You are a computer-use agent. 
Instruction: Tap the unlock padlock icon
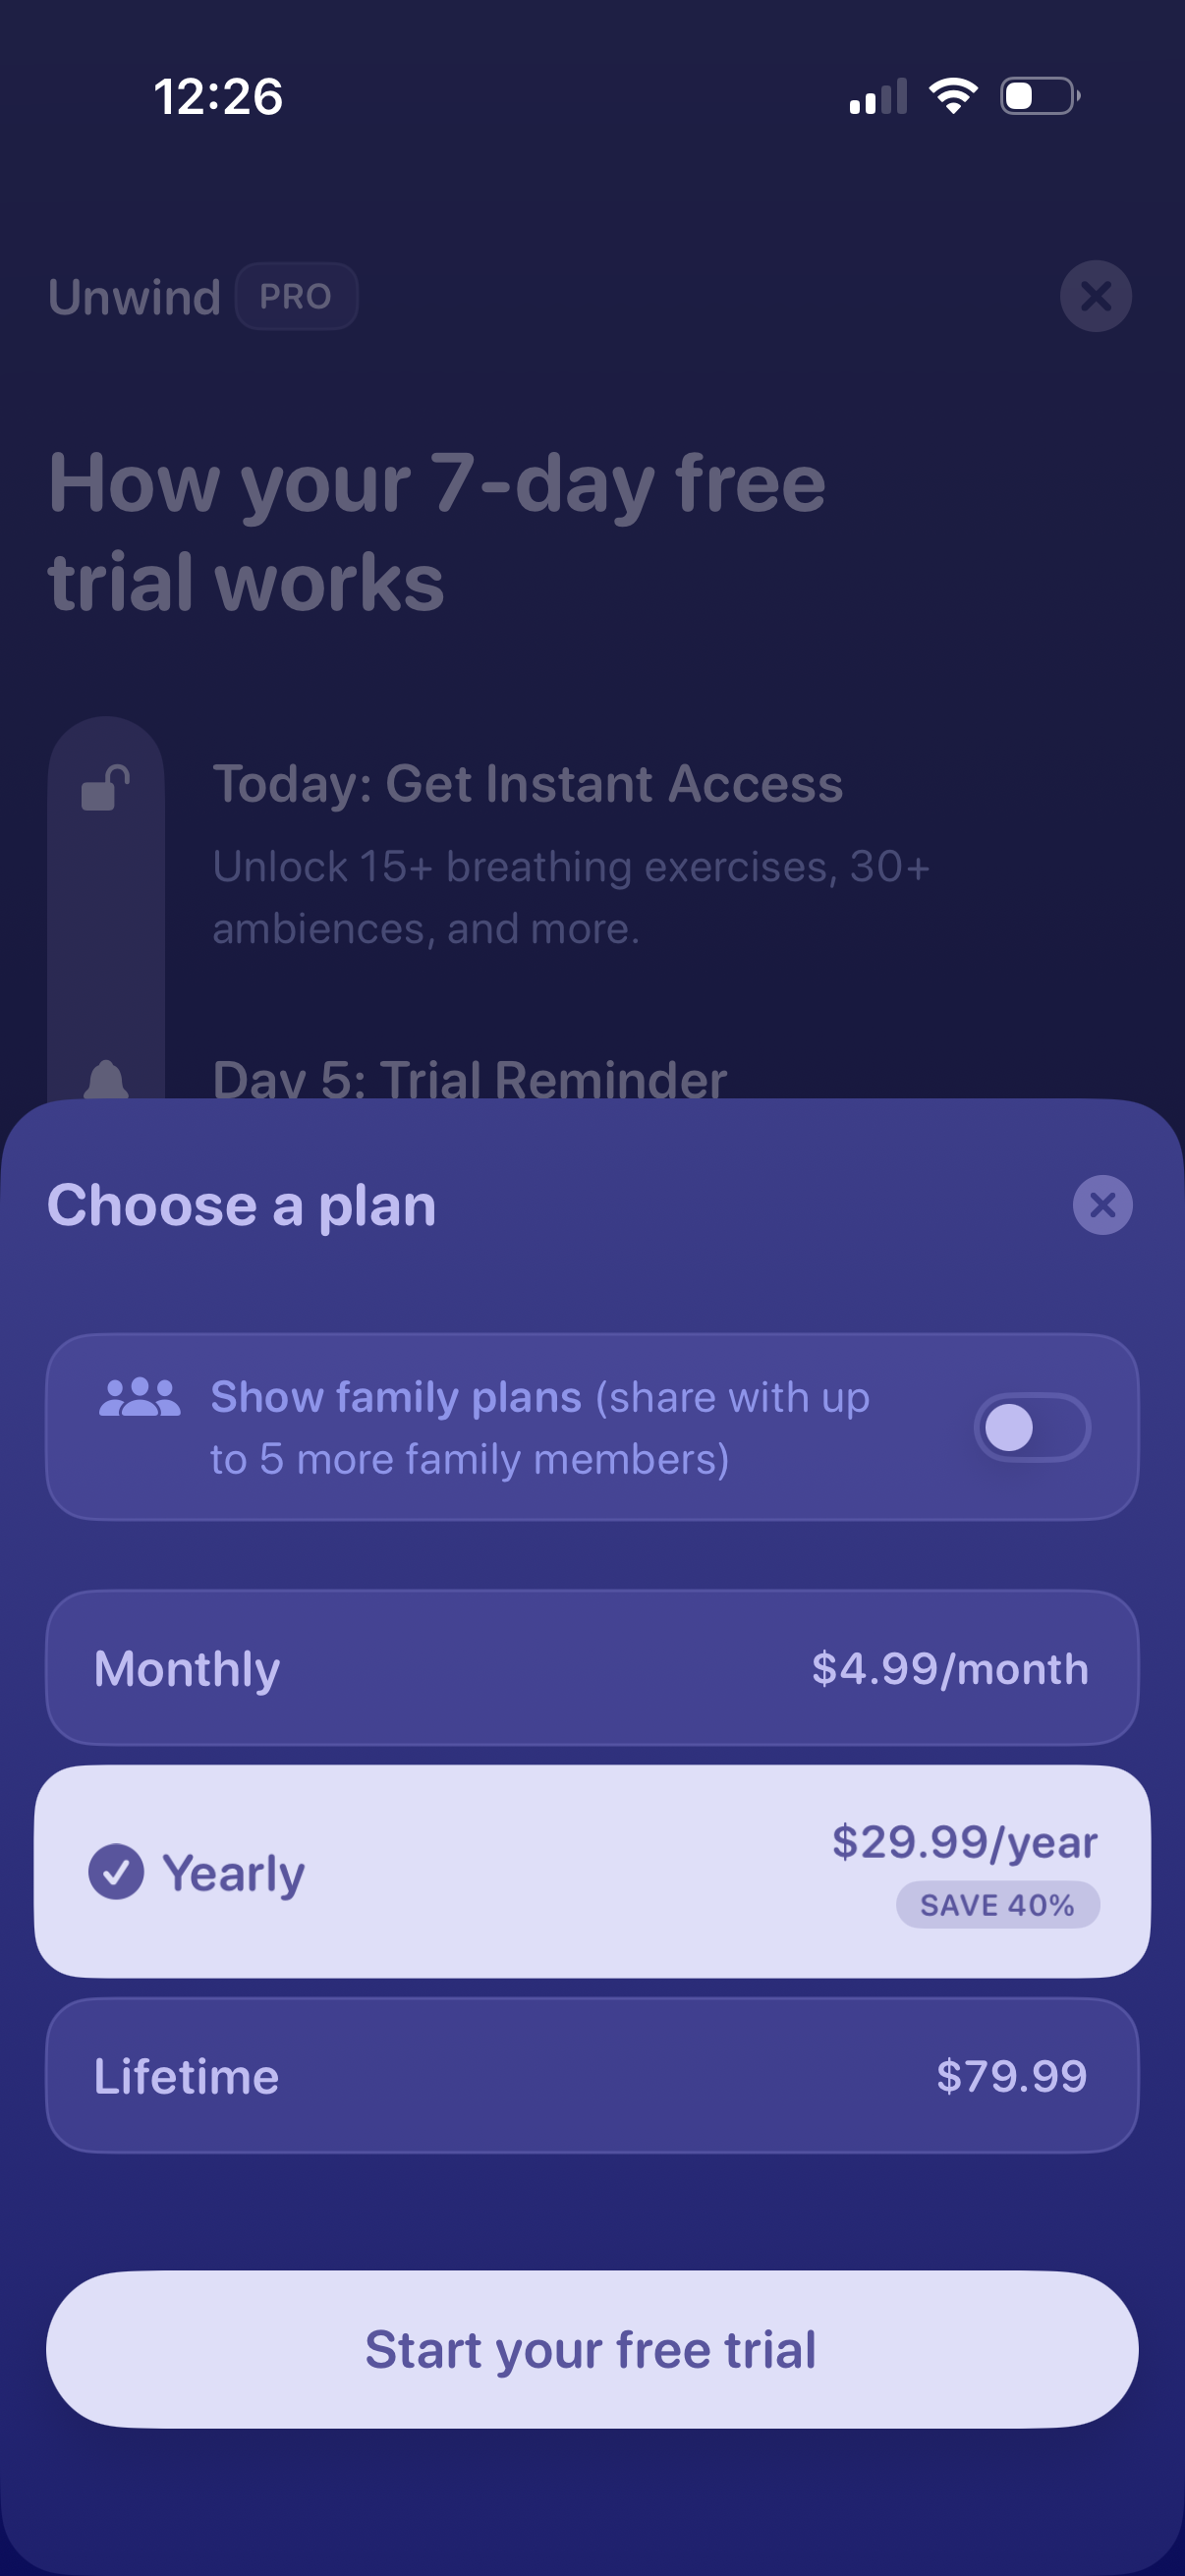pos(105,788)
